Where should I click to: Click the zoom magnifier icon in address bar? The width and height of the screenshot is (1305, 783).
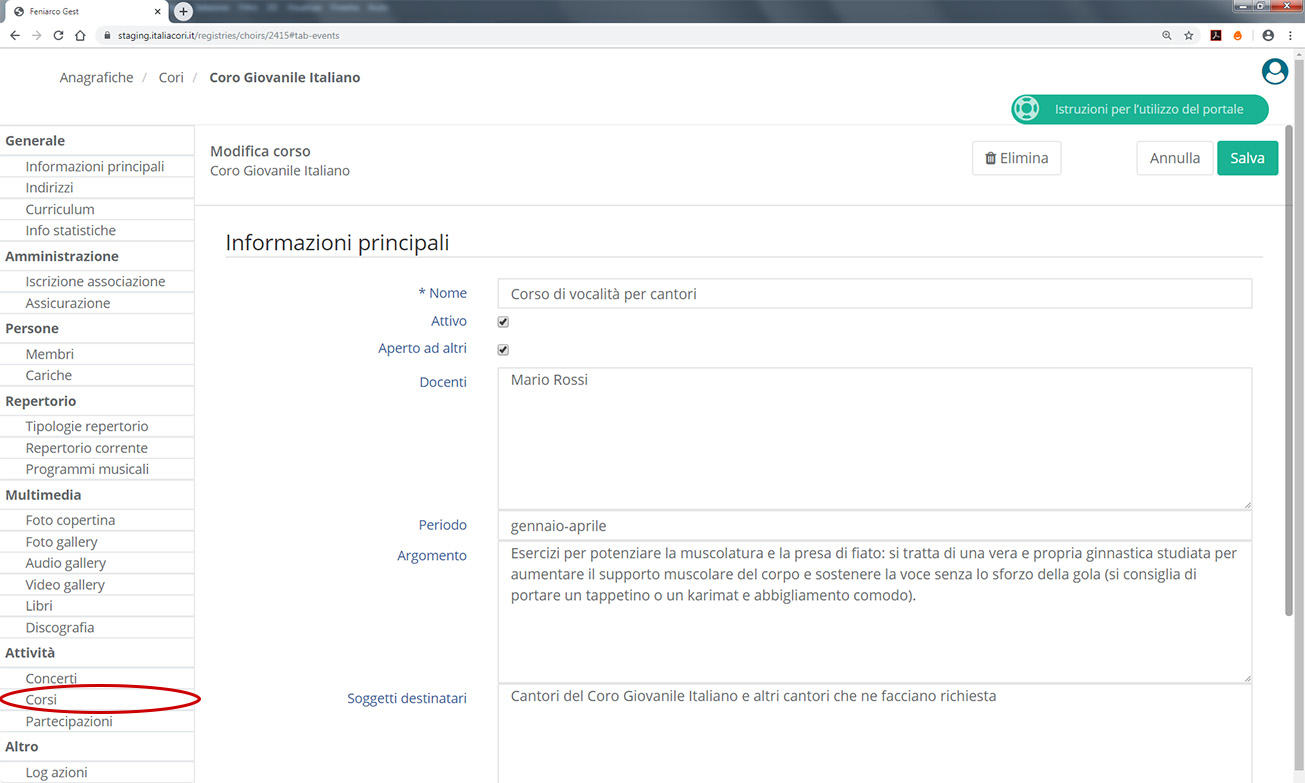(1166, 35)
